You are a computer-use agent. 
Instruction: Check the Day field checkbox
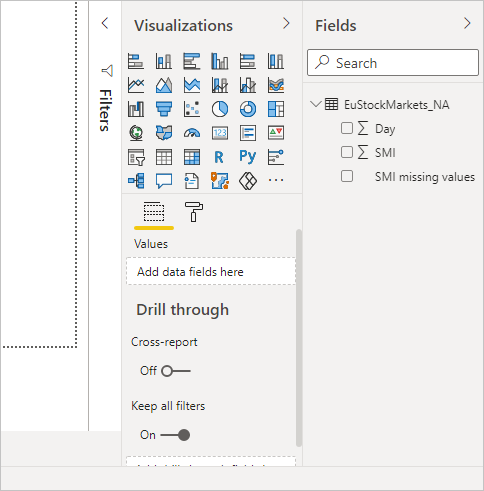click(x=347, y=128)
